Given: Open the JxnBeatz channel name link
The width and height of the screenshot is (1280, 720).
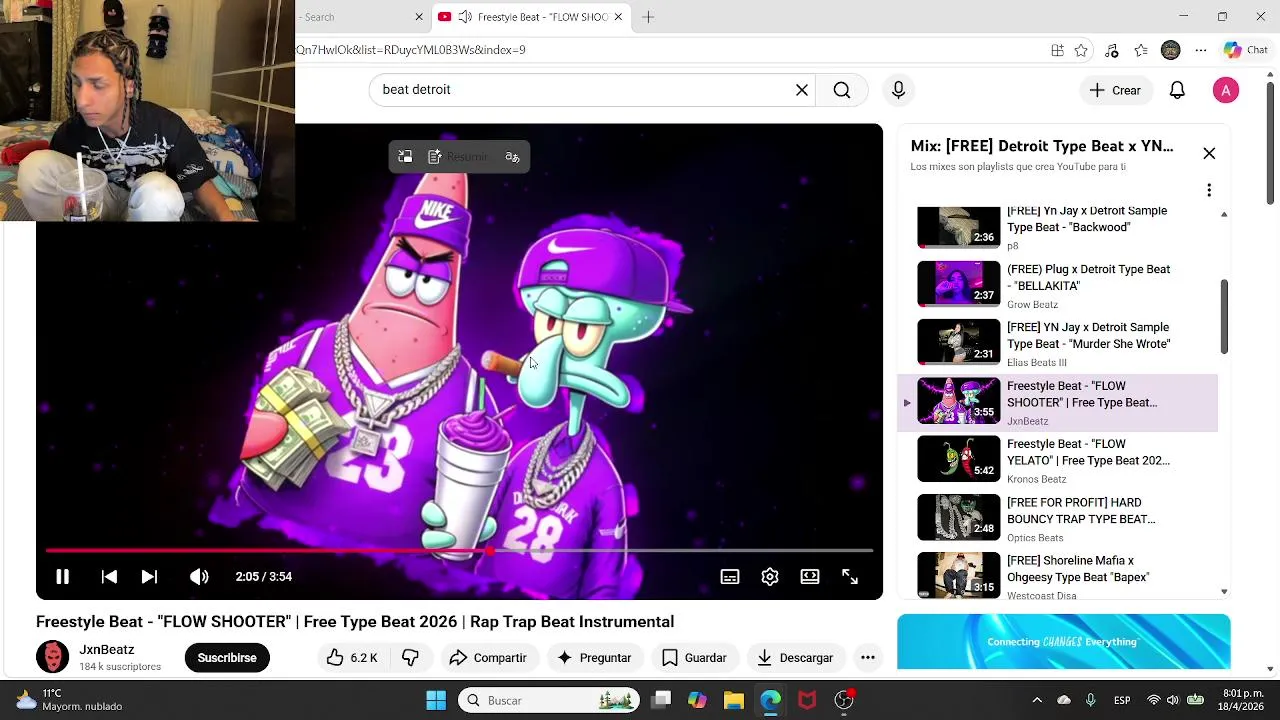Looking at the screenshot, I should click(x=106, y=650).
